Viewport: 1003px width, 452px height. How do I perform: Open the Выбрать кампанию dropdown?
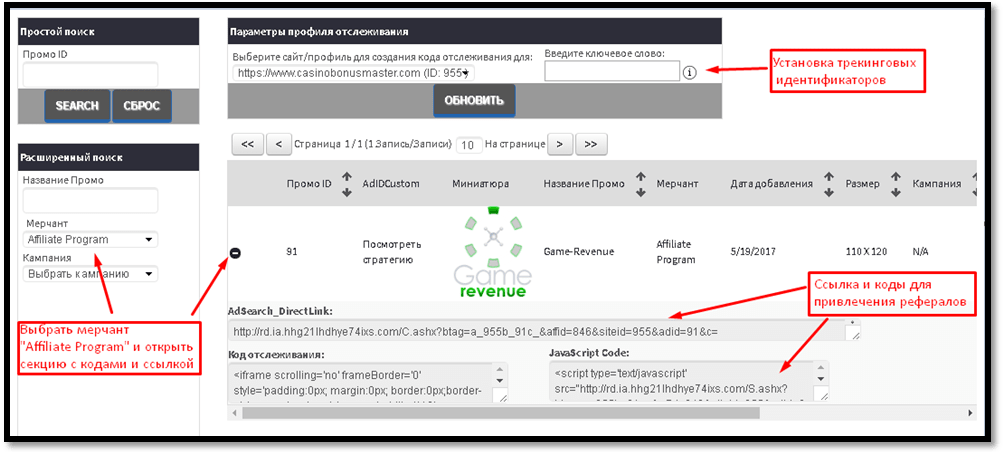(90, 274)
